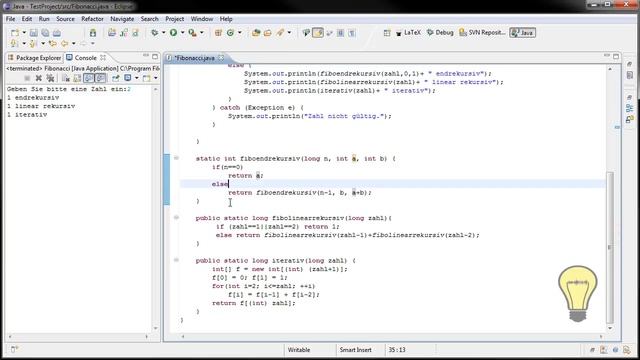The width and height of the screenshot is (640, 360).
Task: Open the Edit menu
Action: (27, 19)
